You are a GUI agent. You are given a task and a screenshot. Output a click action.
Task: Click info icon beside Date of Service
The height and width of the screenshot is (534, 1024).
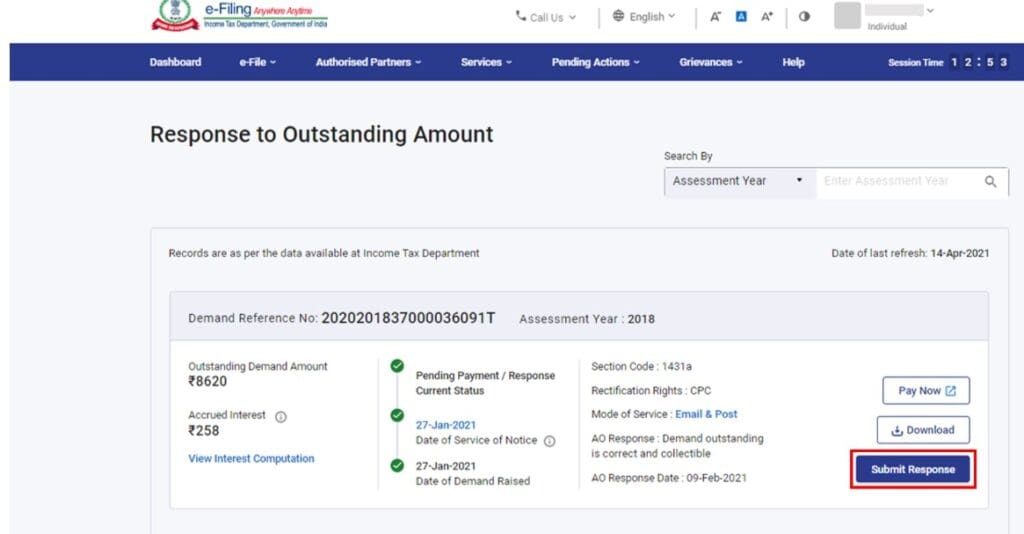pos(549,441)
